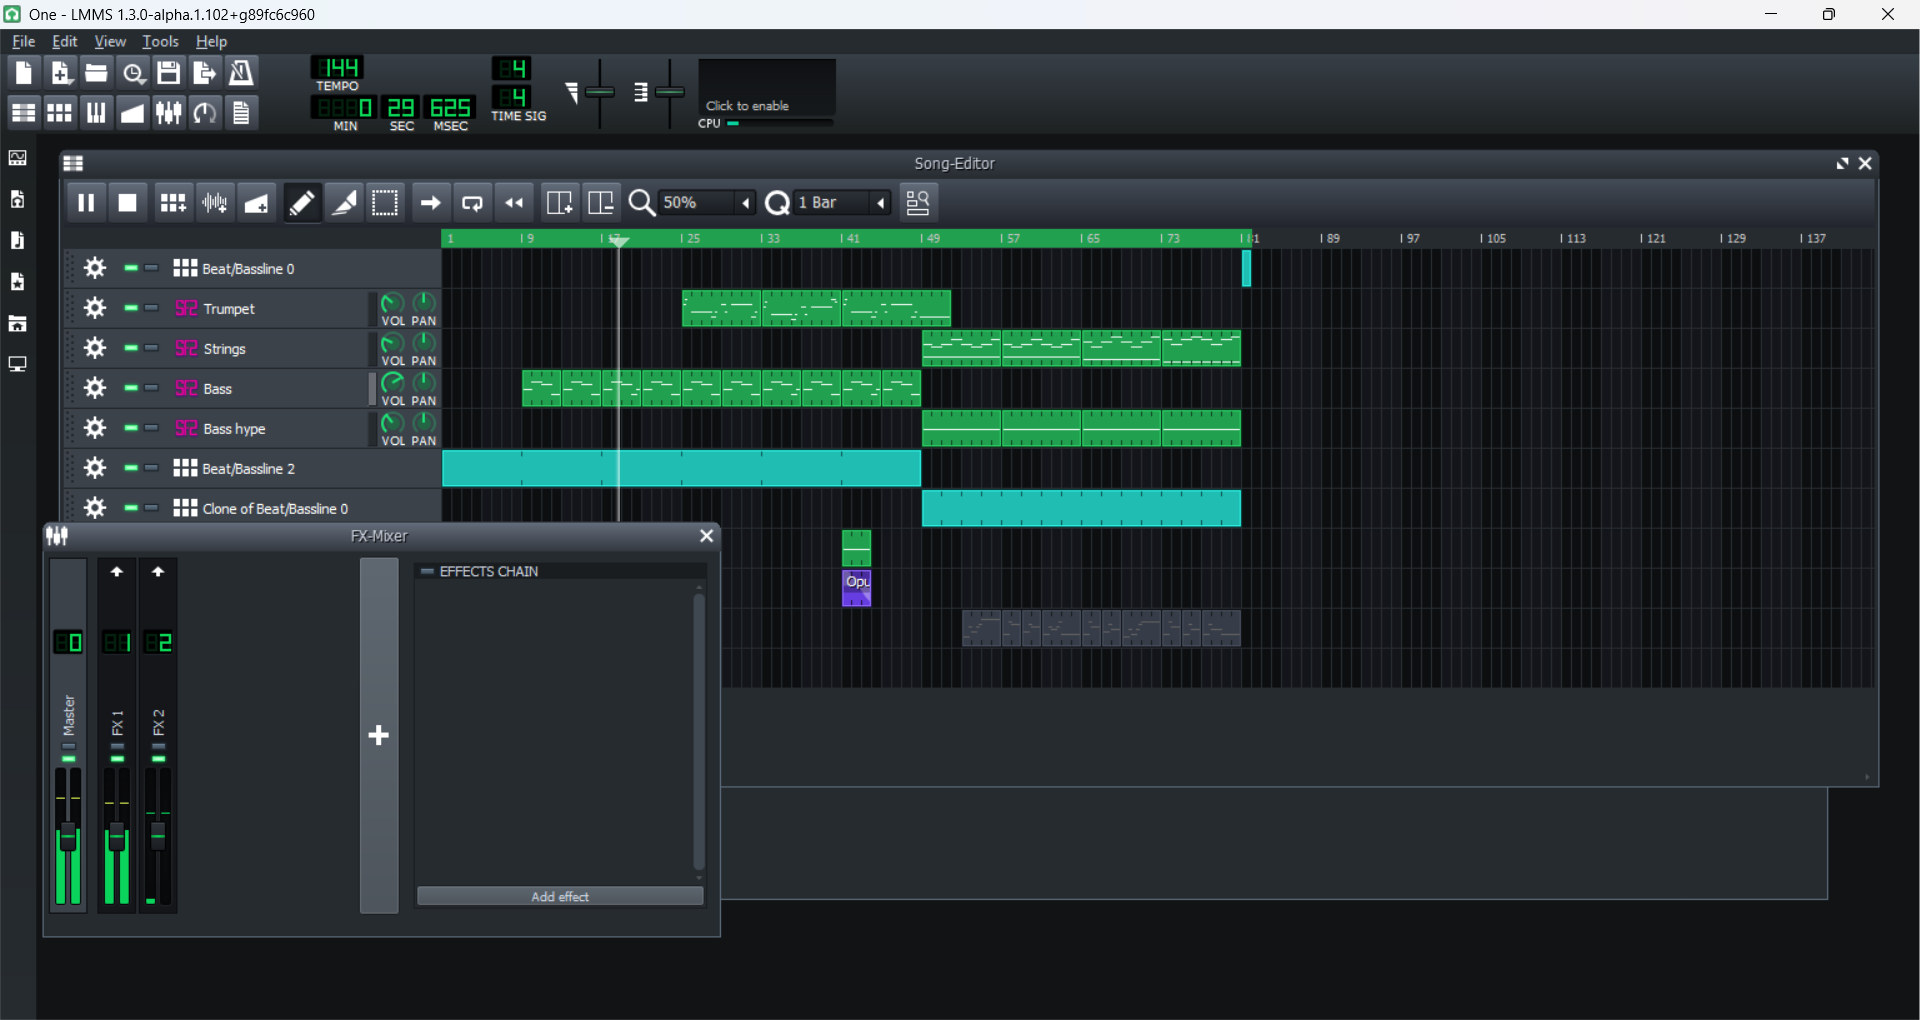Select the draw mode pencil tool
This screenshot has height=1020, width=1920.
click(x=301, y=203)
